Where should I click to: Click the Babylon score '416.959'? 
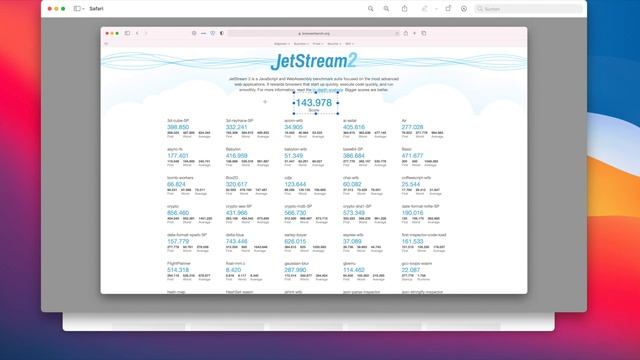[236, 156]
